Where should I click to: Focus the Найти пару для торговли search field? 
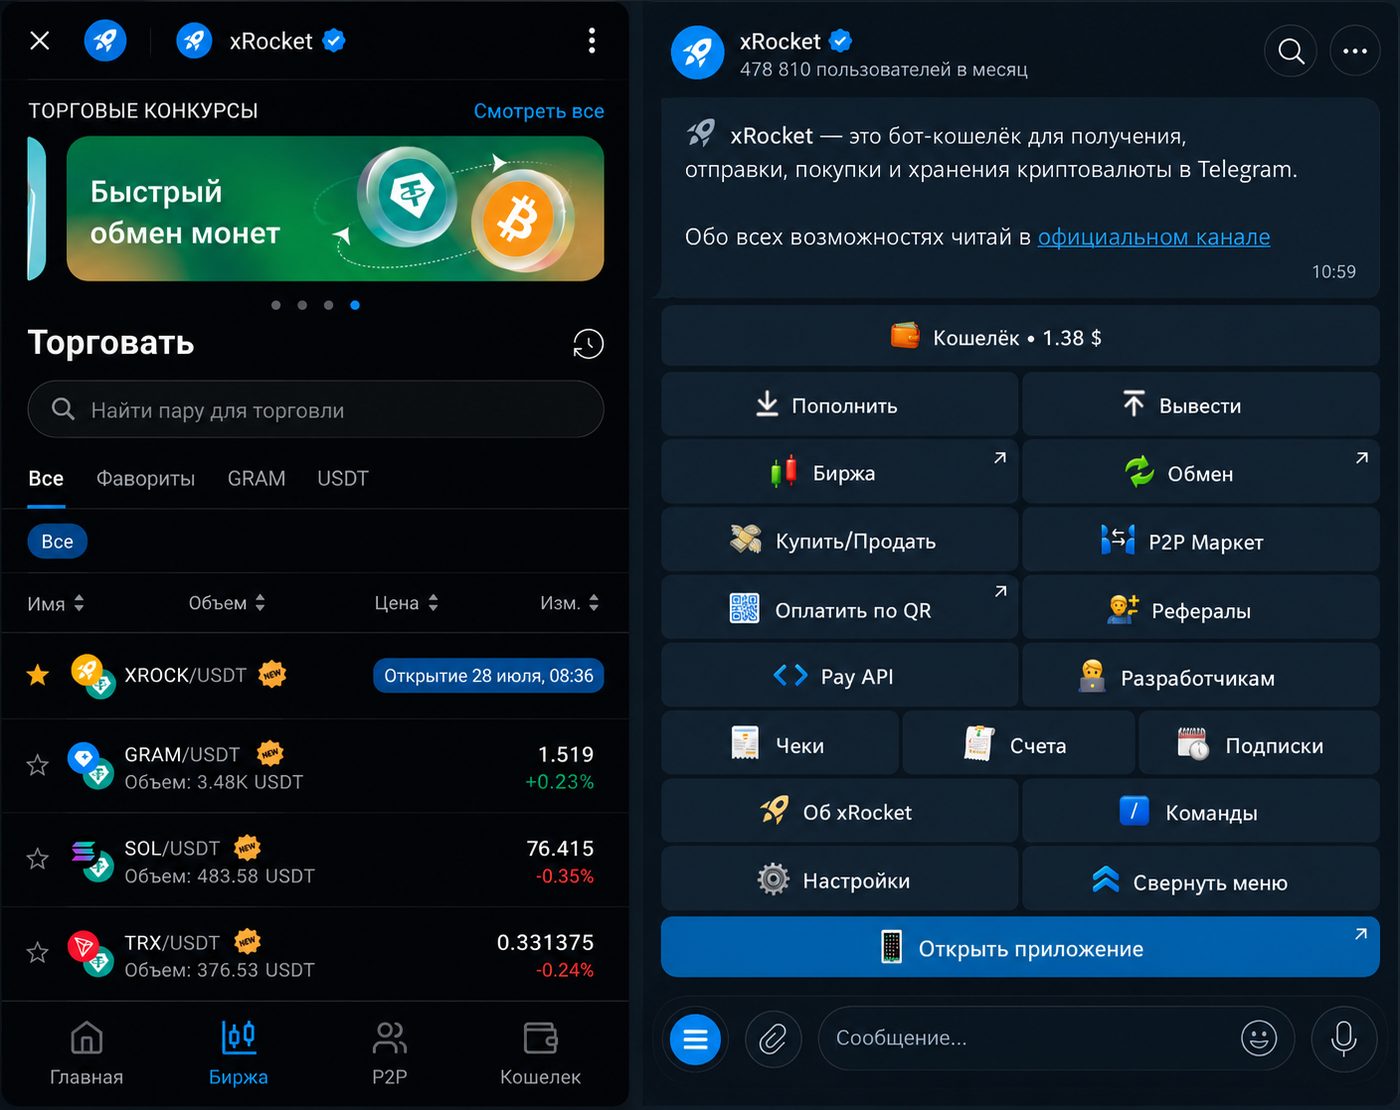(x=316, y=409)
